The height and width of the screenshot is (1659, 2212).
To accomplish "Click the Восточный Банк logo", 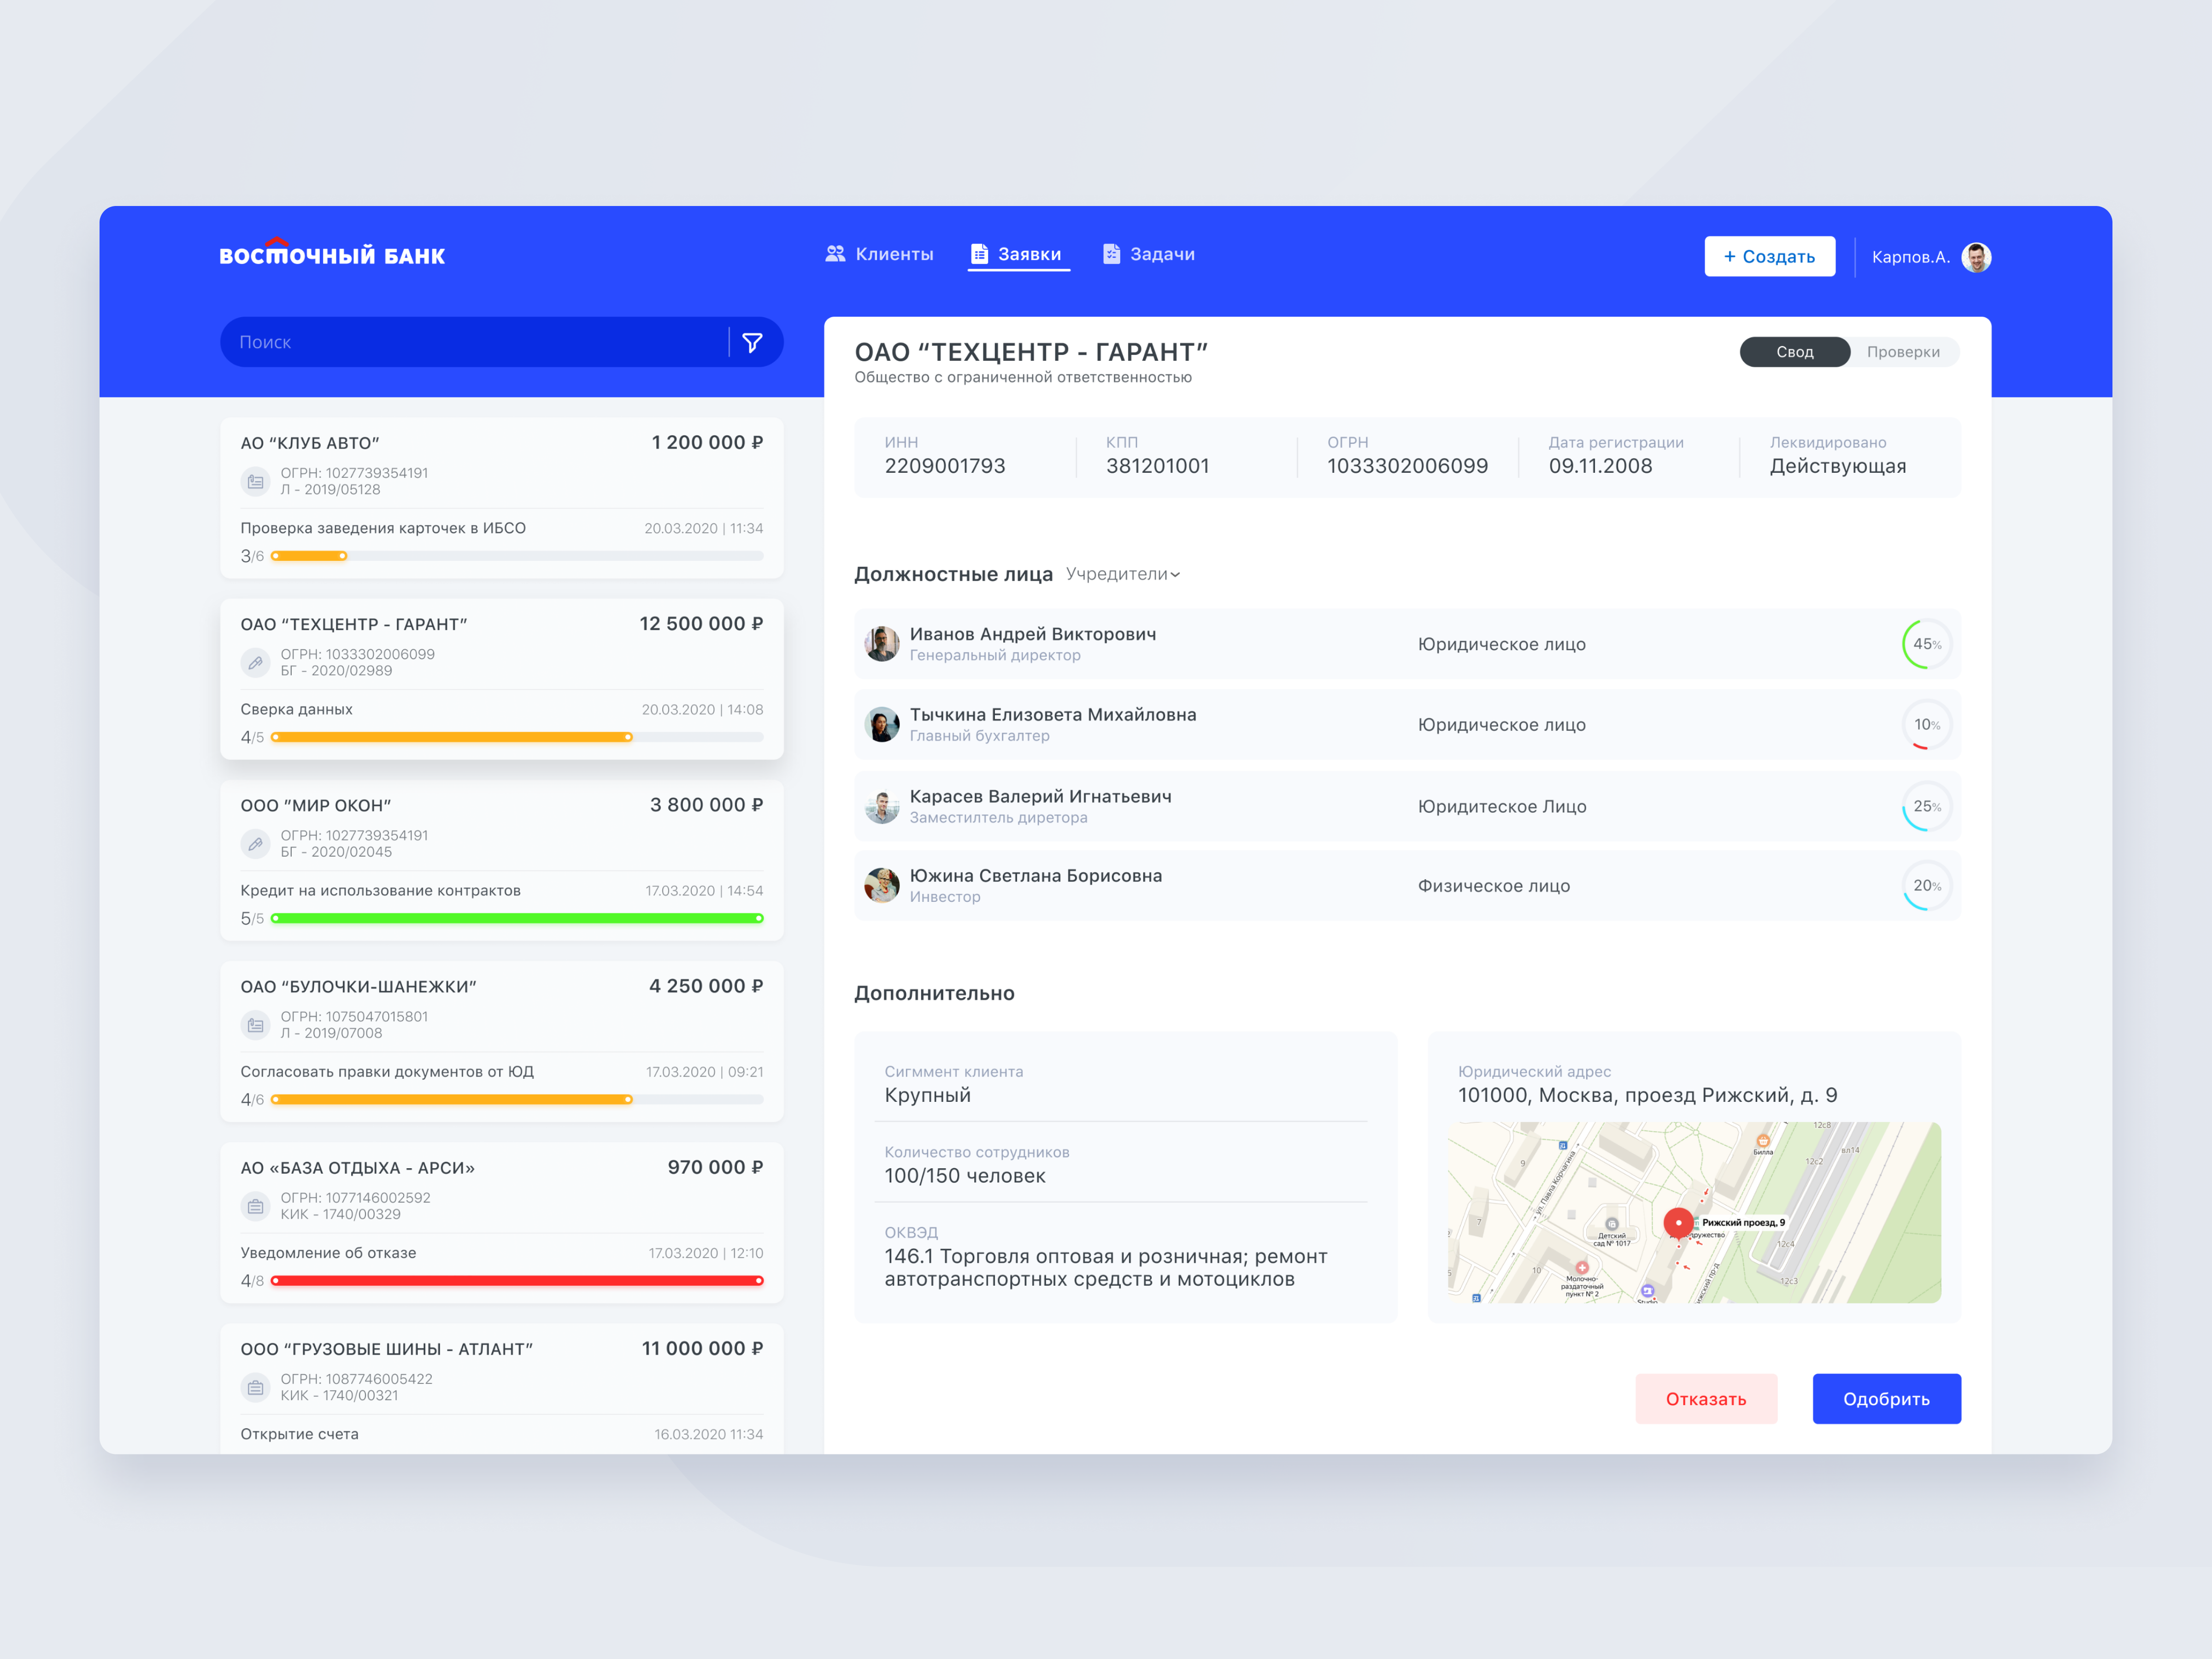I will pyautogui.click(x=332, y=253).
